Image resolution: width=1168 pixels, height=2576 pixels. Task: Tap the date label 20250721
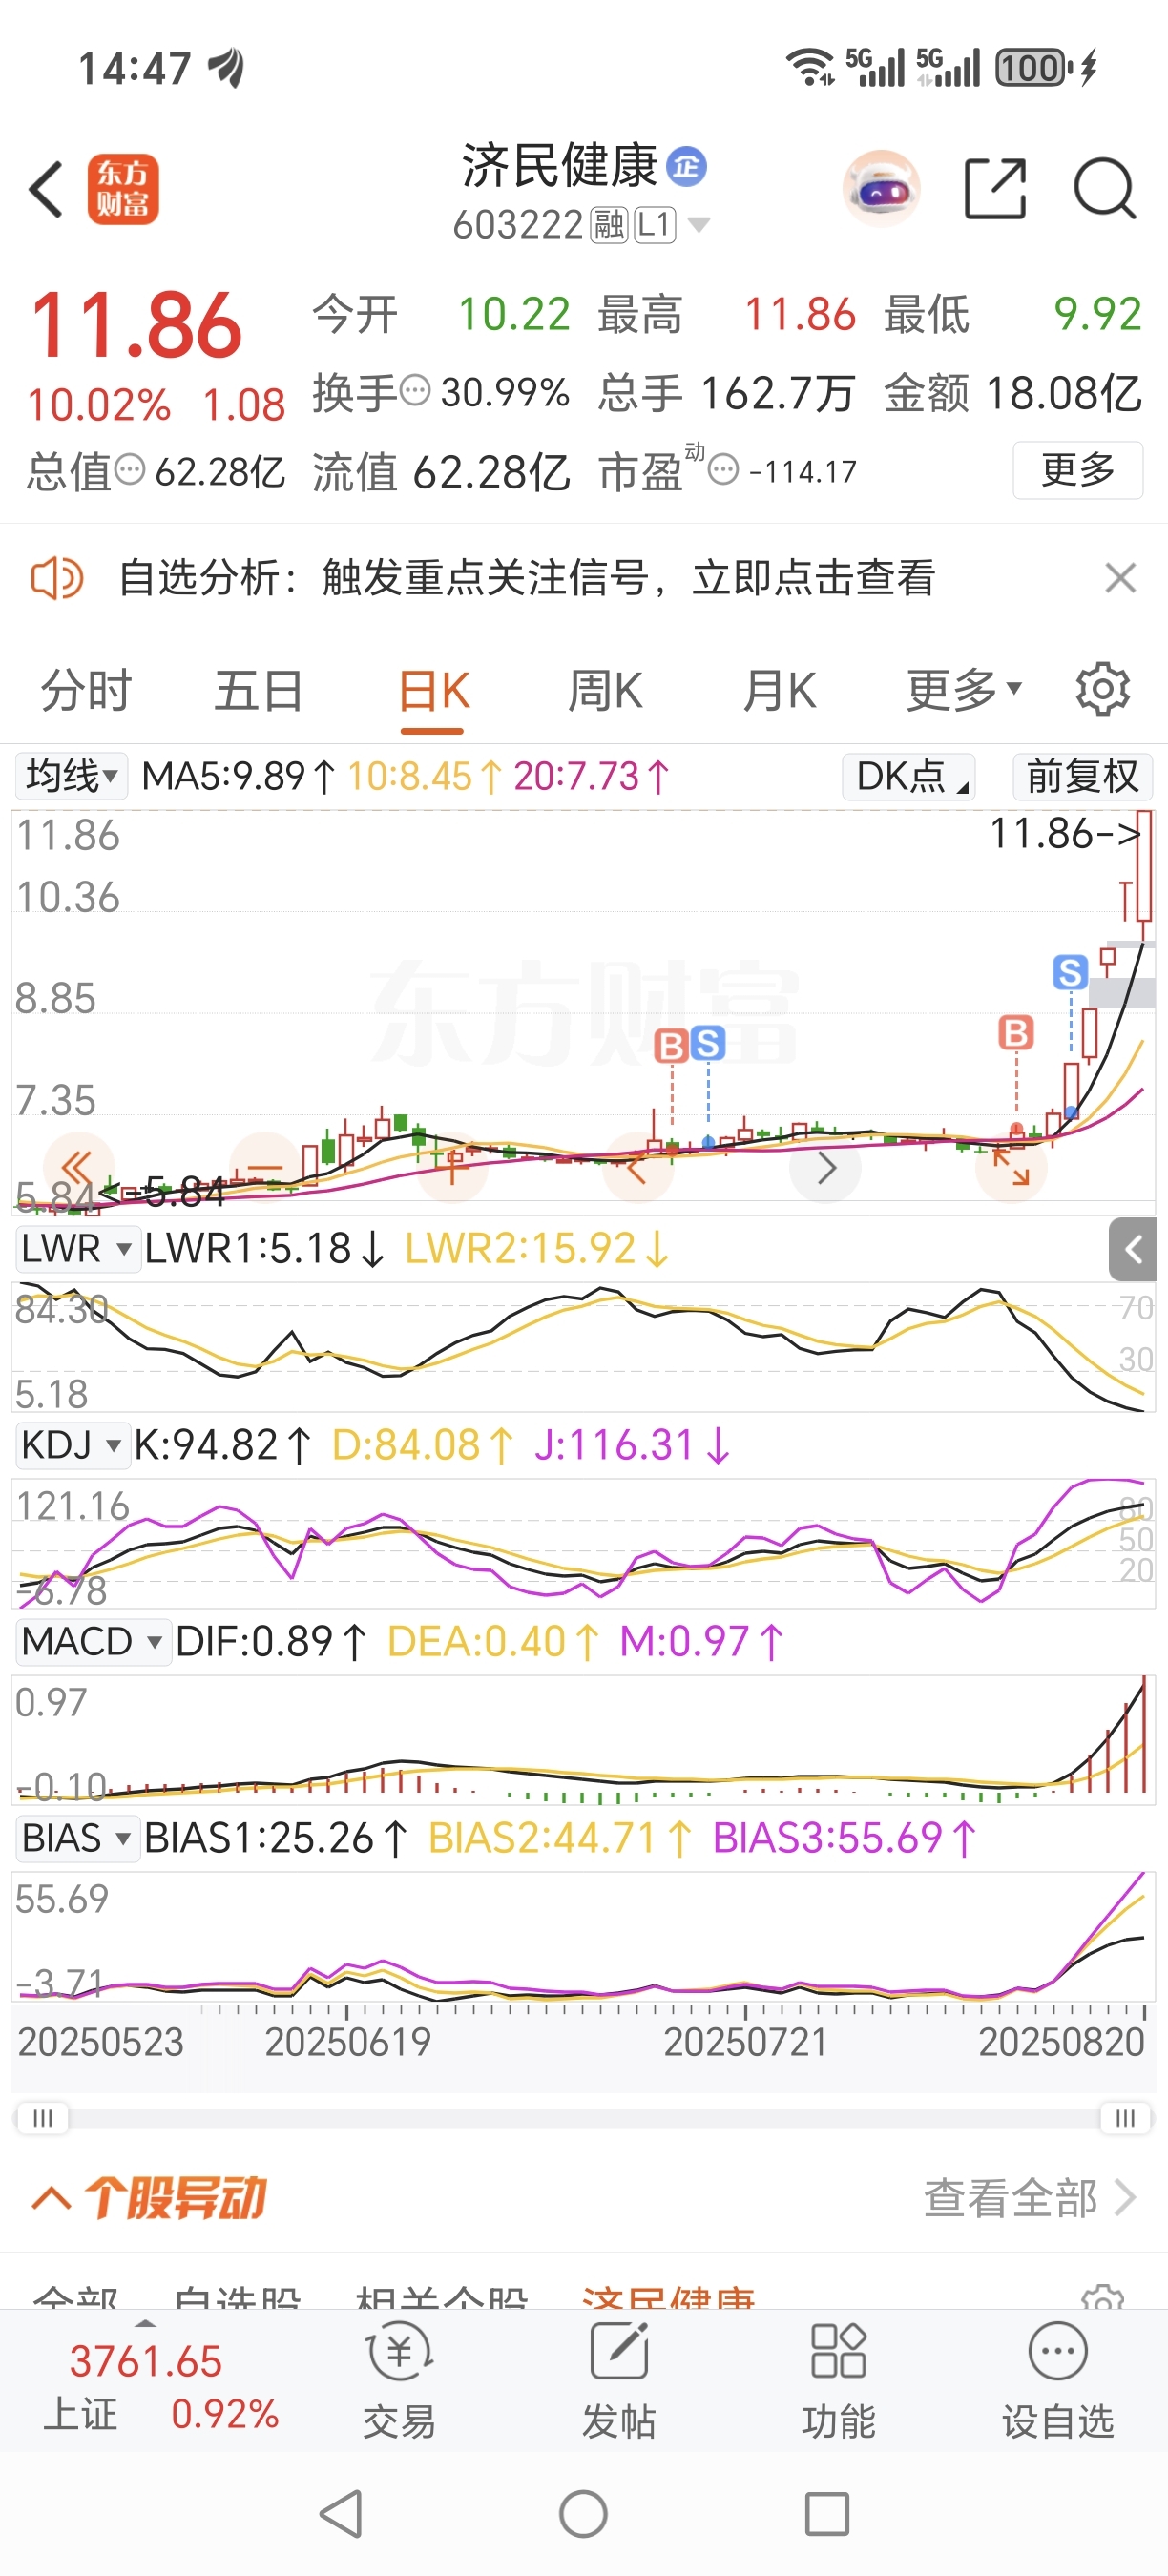(x=746, y=2042)
